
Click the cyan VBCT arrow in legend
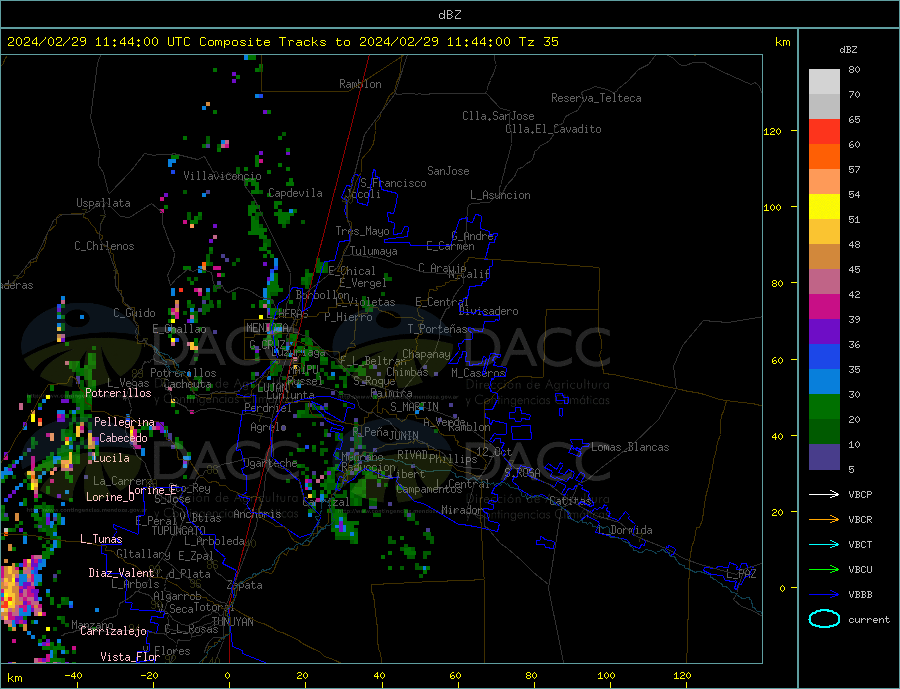(824, 544)
